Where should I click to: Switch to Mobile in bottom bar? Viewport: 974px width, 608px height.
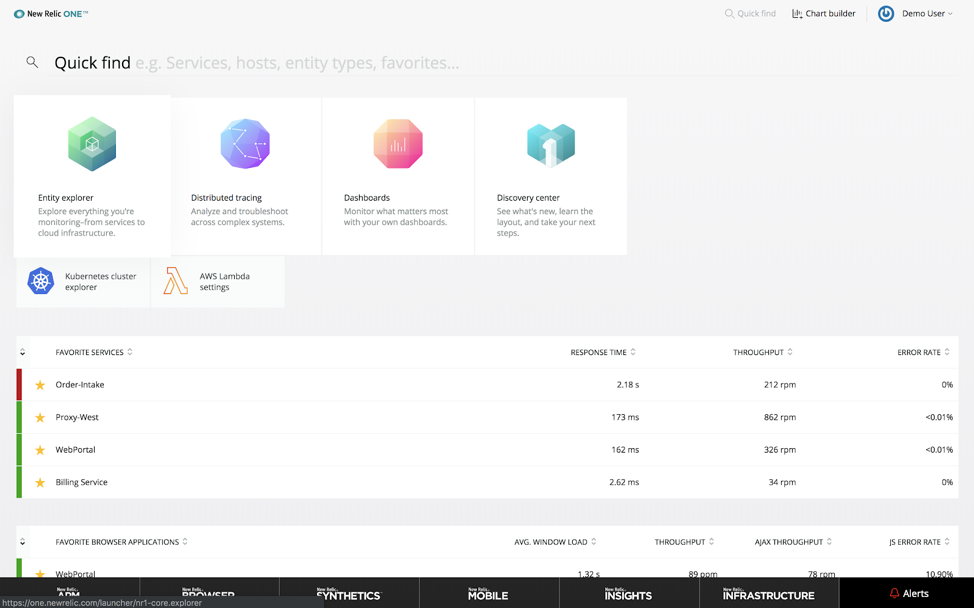pyautogui.click(x=489, y=593)
